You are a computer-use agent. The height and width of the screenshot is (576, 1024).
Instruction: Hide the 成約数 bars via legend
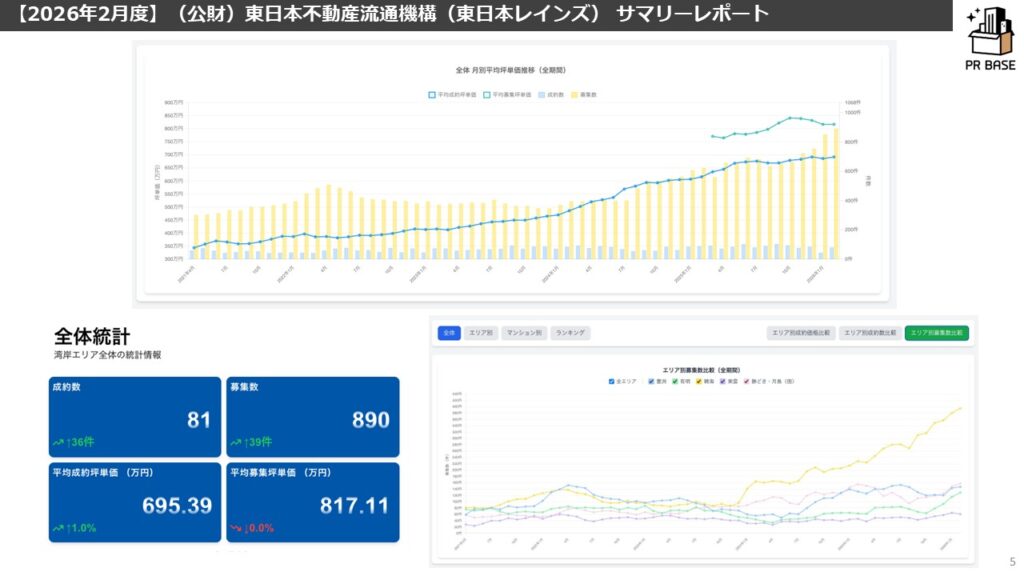click(x=541, y=95)
